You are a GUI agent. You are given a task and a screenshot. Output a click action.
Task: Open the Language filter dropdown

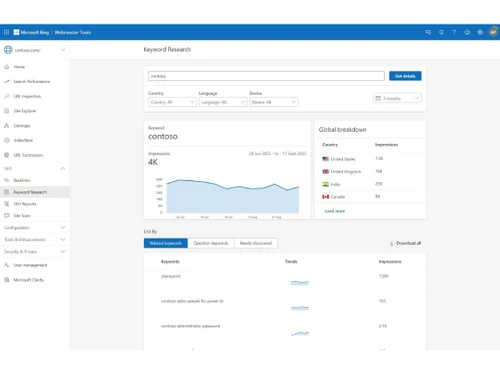[223, 102]
